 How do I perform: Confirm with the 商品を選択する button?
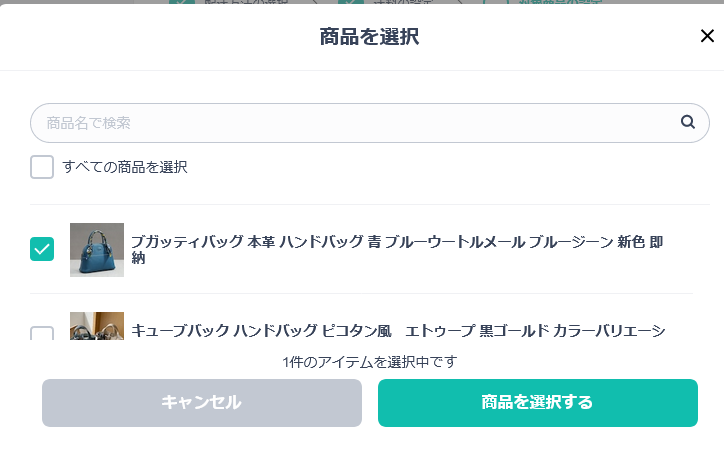tap(537, 403)
